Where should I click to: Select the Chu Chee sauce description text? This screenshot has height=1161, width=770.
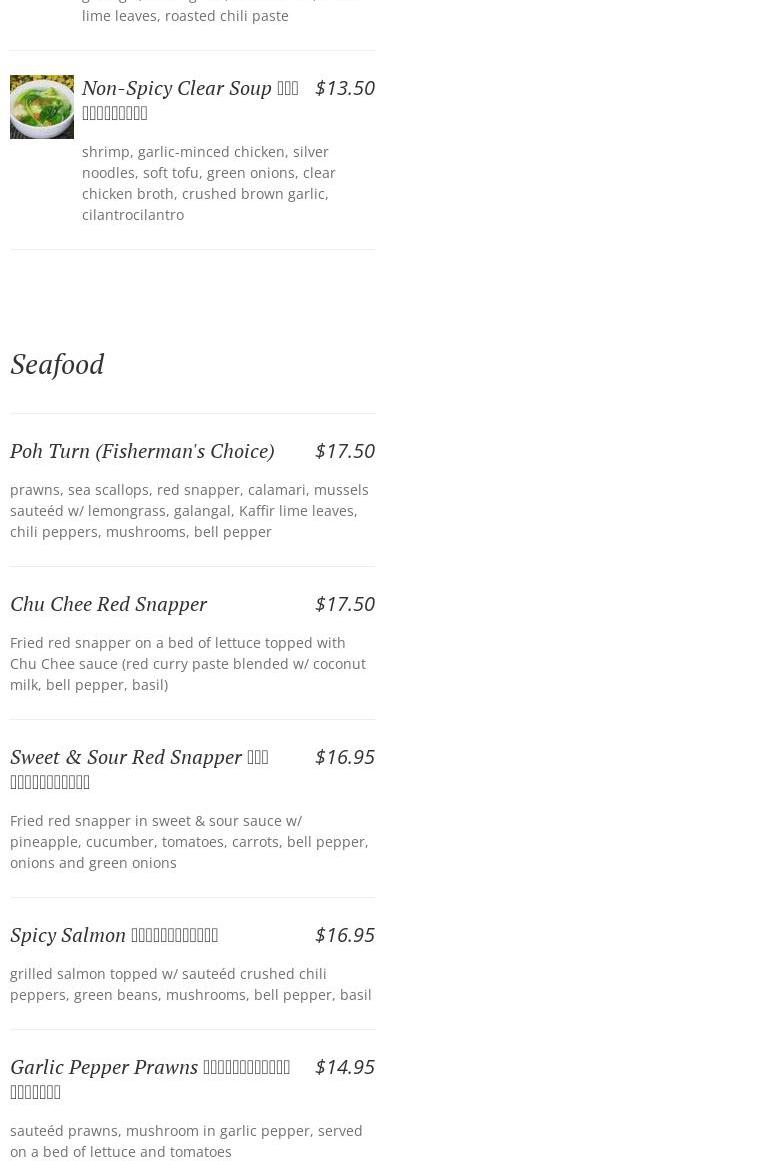coord(188,664)
